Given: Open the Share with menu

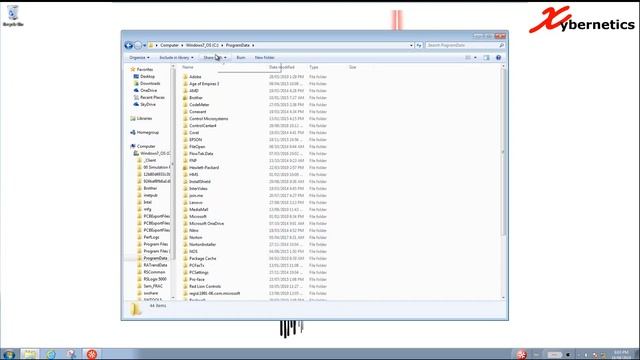Looking at the screenshot, I should [215, 58].
